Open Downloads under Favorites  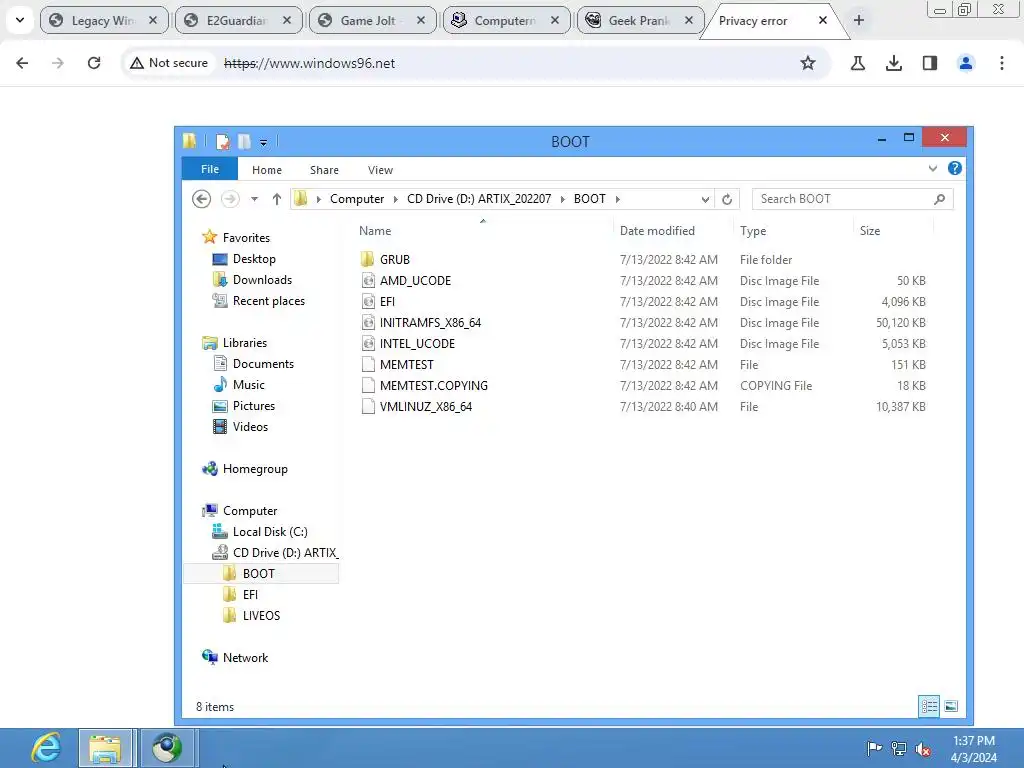262,280
